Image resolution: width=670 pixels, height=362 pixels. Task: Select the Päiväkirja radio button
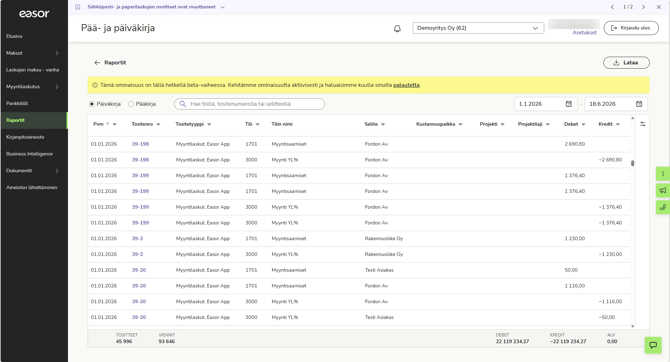point(91,104)
